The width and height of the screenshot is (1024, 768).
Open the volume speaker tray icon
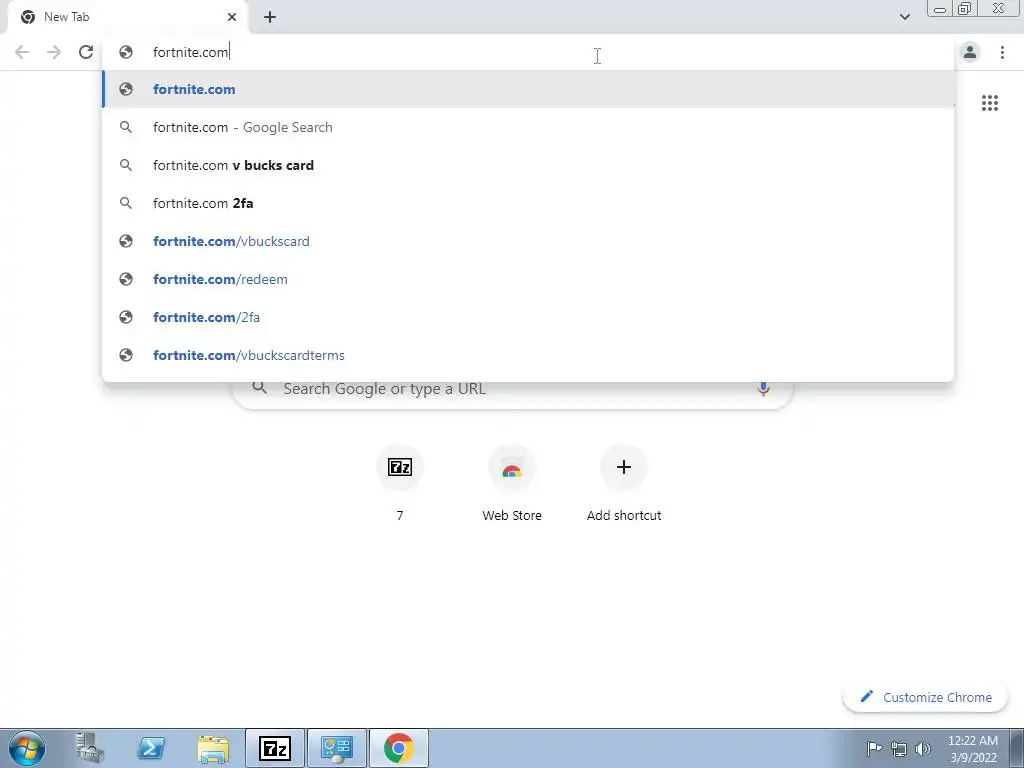pos(922,748)
